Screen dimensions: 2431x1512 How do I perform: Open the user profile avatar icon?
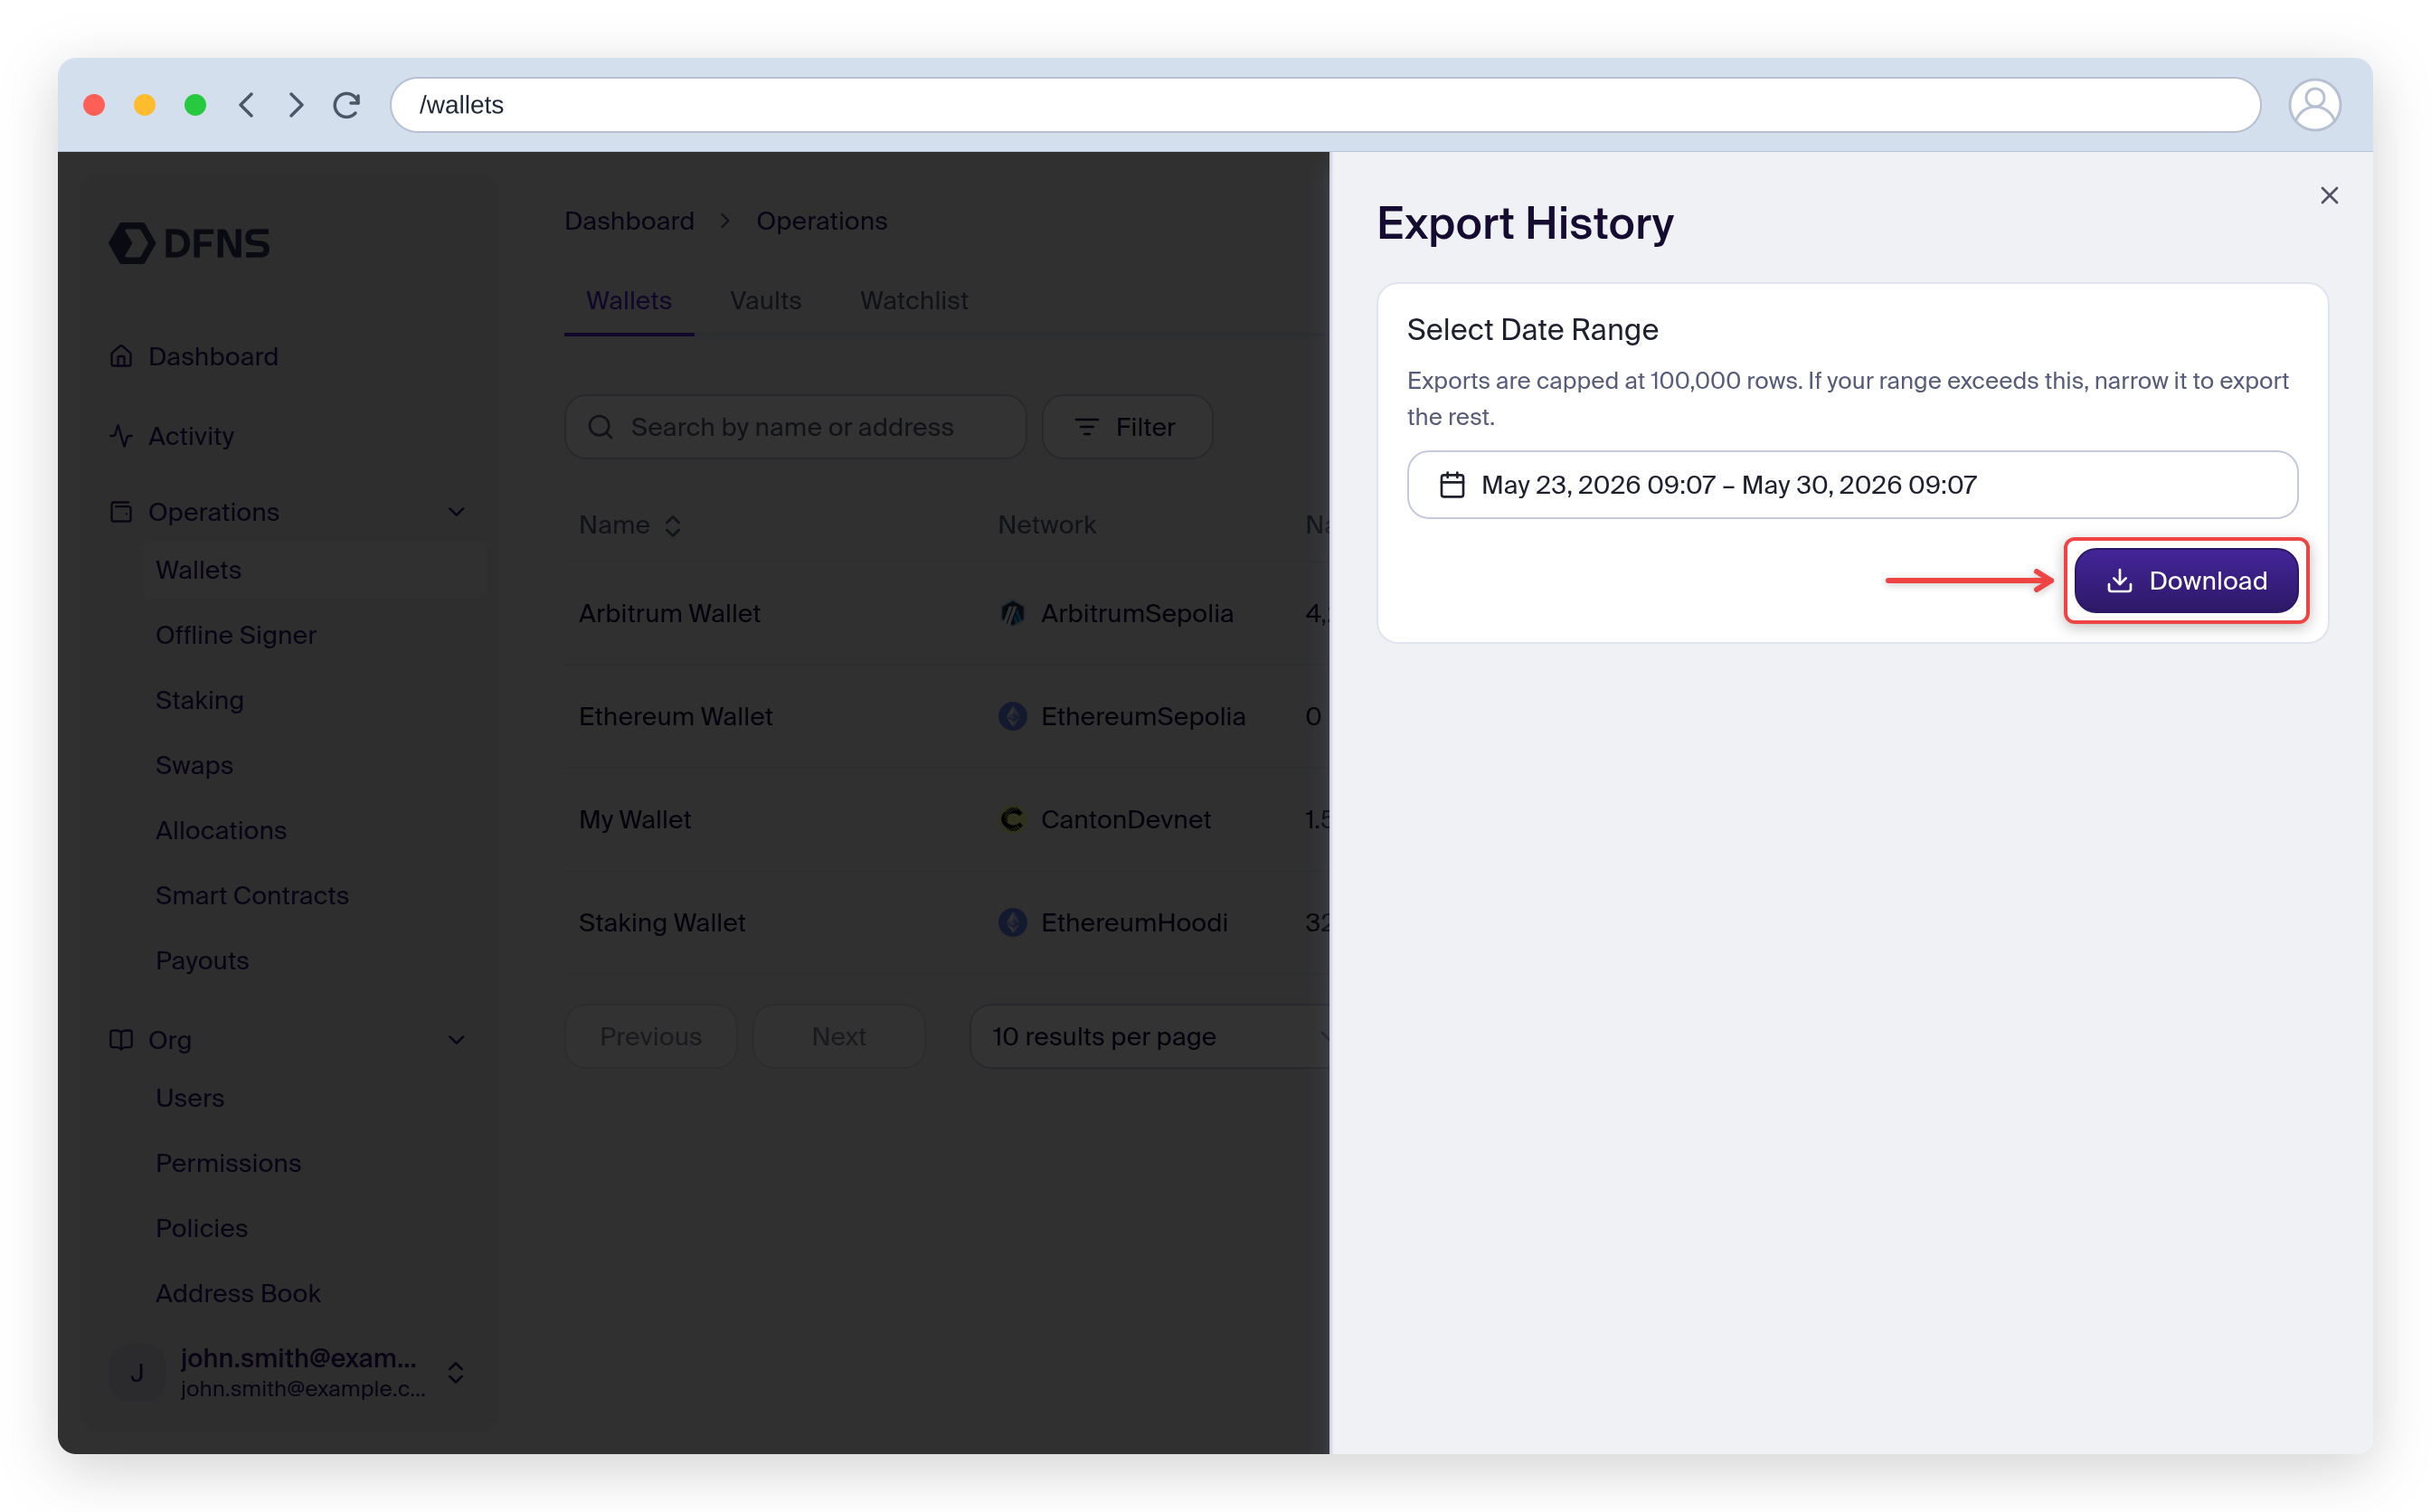pyautogui.click(x=2313, y=105)
